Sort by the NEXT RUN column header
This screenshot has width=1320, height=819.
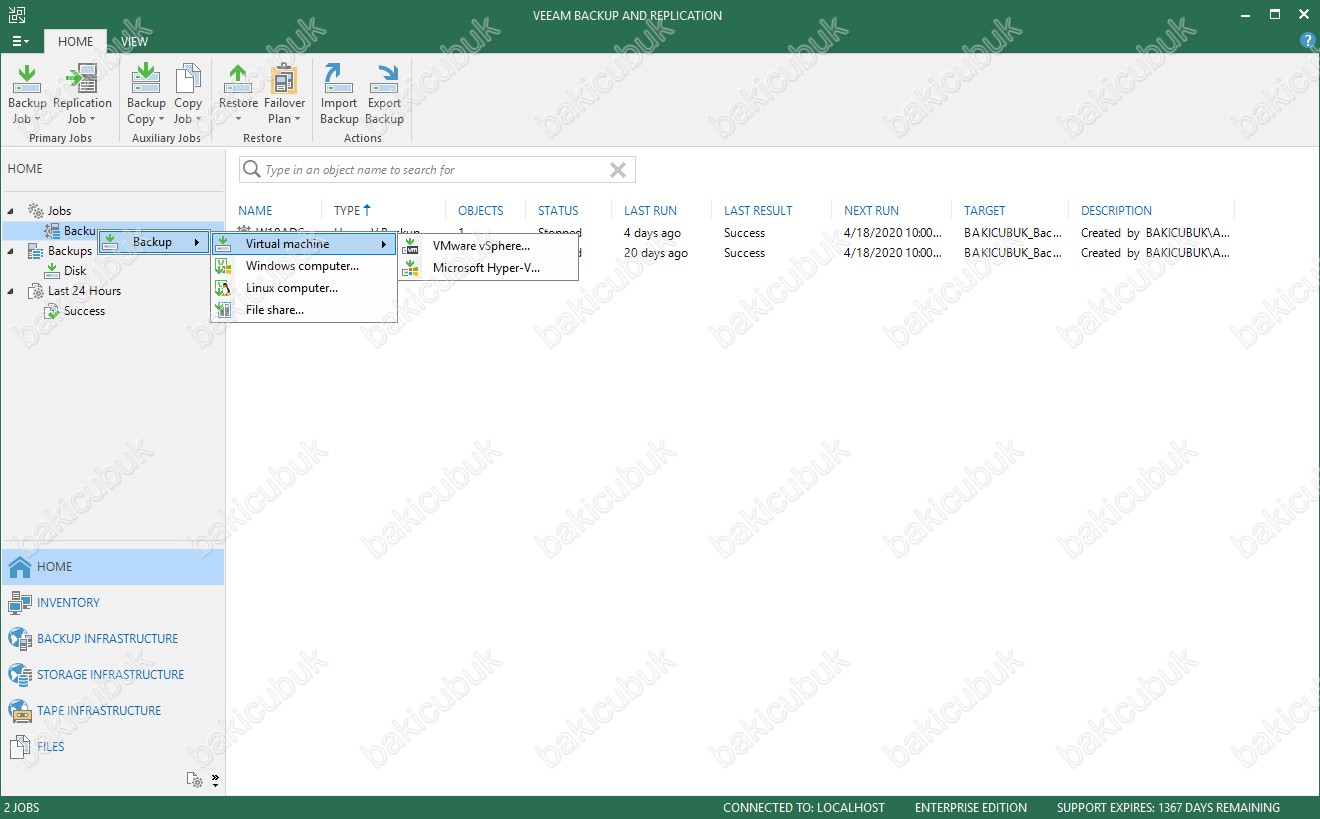click(871, 211)
